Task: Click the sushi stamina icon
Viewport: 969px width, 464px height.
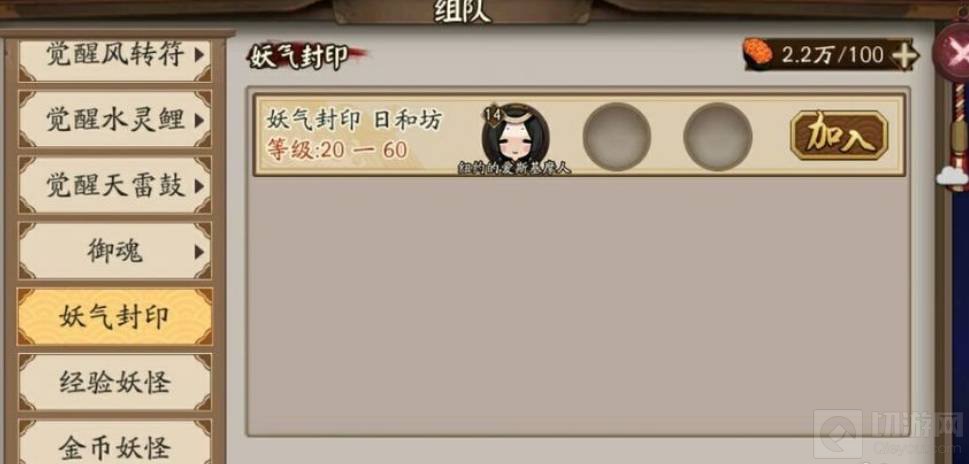Action: tap(757, 52)
